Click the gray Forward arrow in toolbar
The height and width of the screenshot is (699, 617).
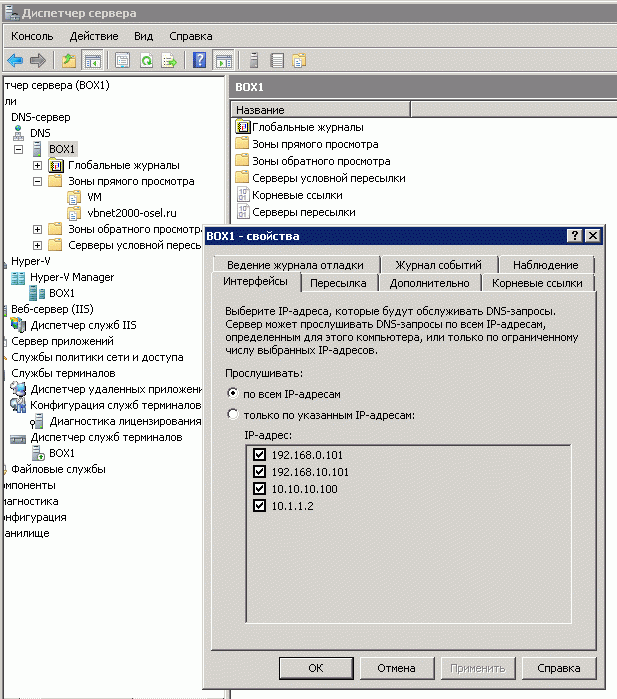pyautogui.click(x=37, y=60)
